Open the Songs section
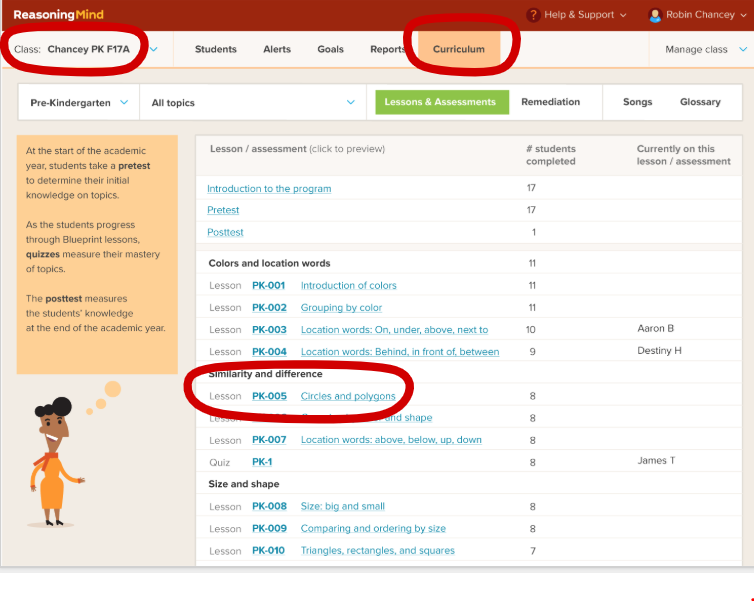Image resolution: width=754 pixels, height=601 pixels. [x=637, y=102]
